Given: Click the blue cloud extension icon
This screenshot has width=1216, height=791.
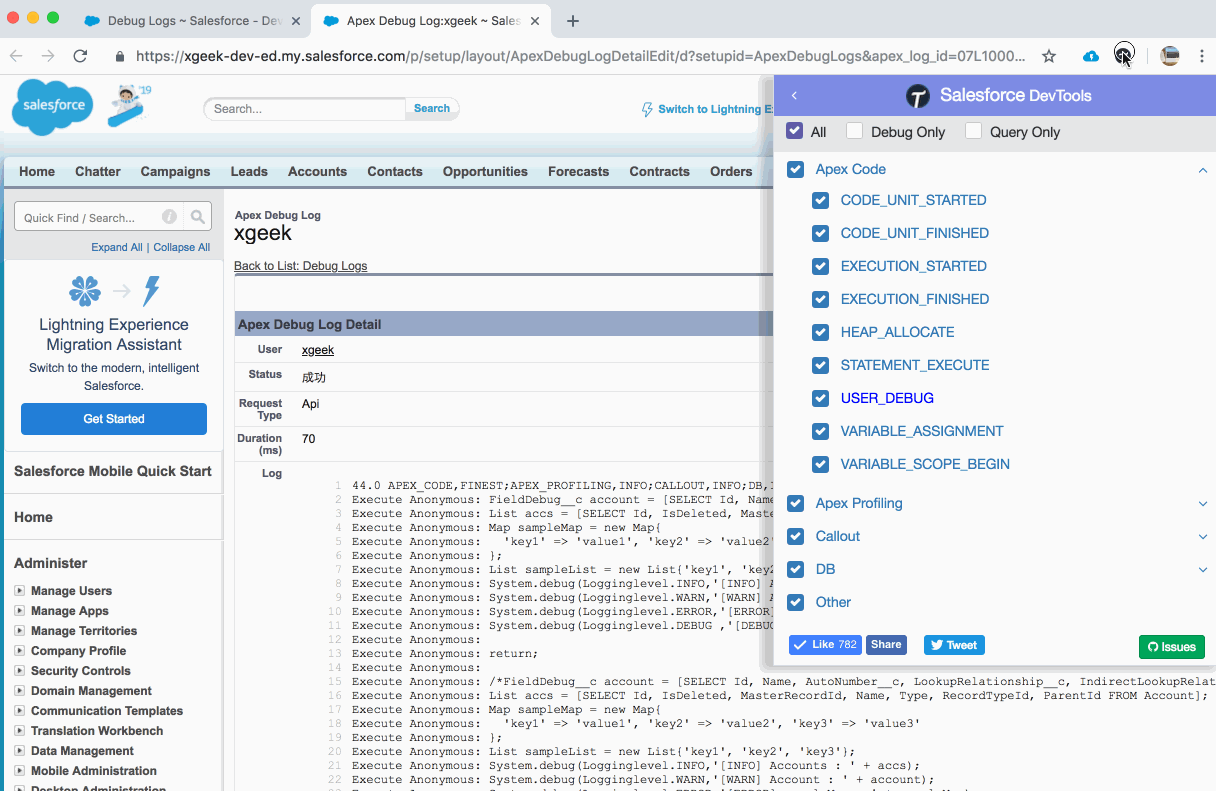Looking at the screenshot, I should (x=1091, y=56).
